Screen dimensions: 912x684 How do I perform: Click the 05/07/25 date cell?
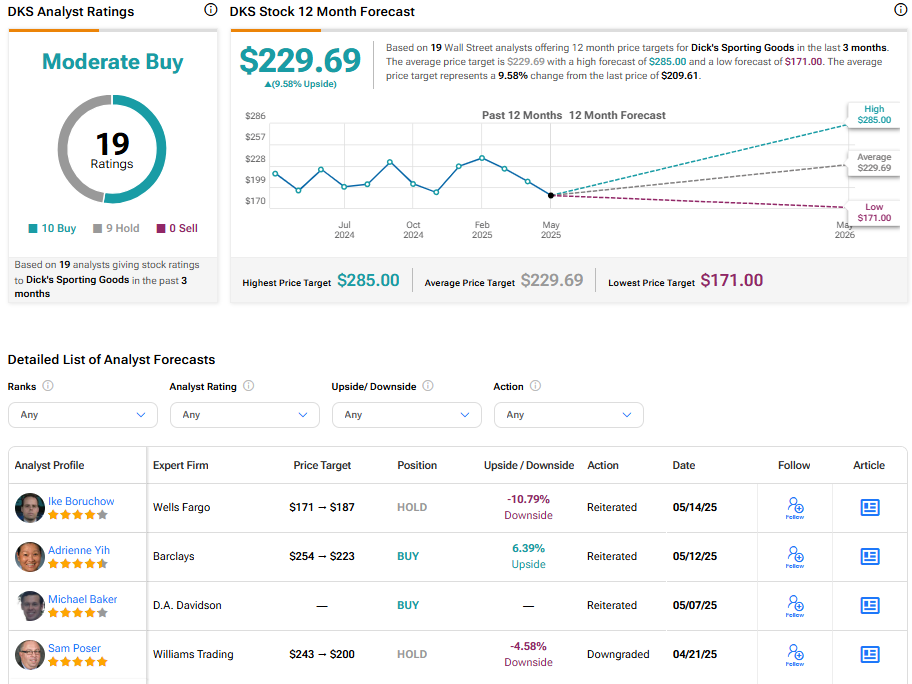tap(694, 605)
